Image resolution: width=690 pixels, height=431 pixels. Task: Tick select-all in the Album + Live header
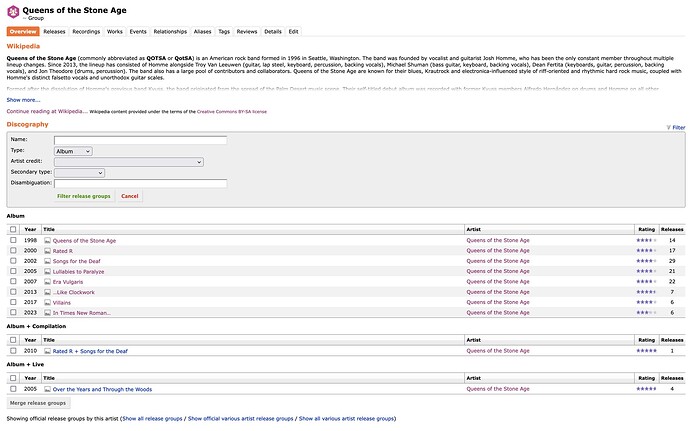pyautogui.click(x=13, y=378)
